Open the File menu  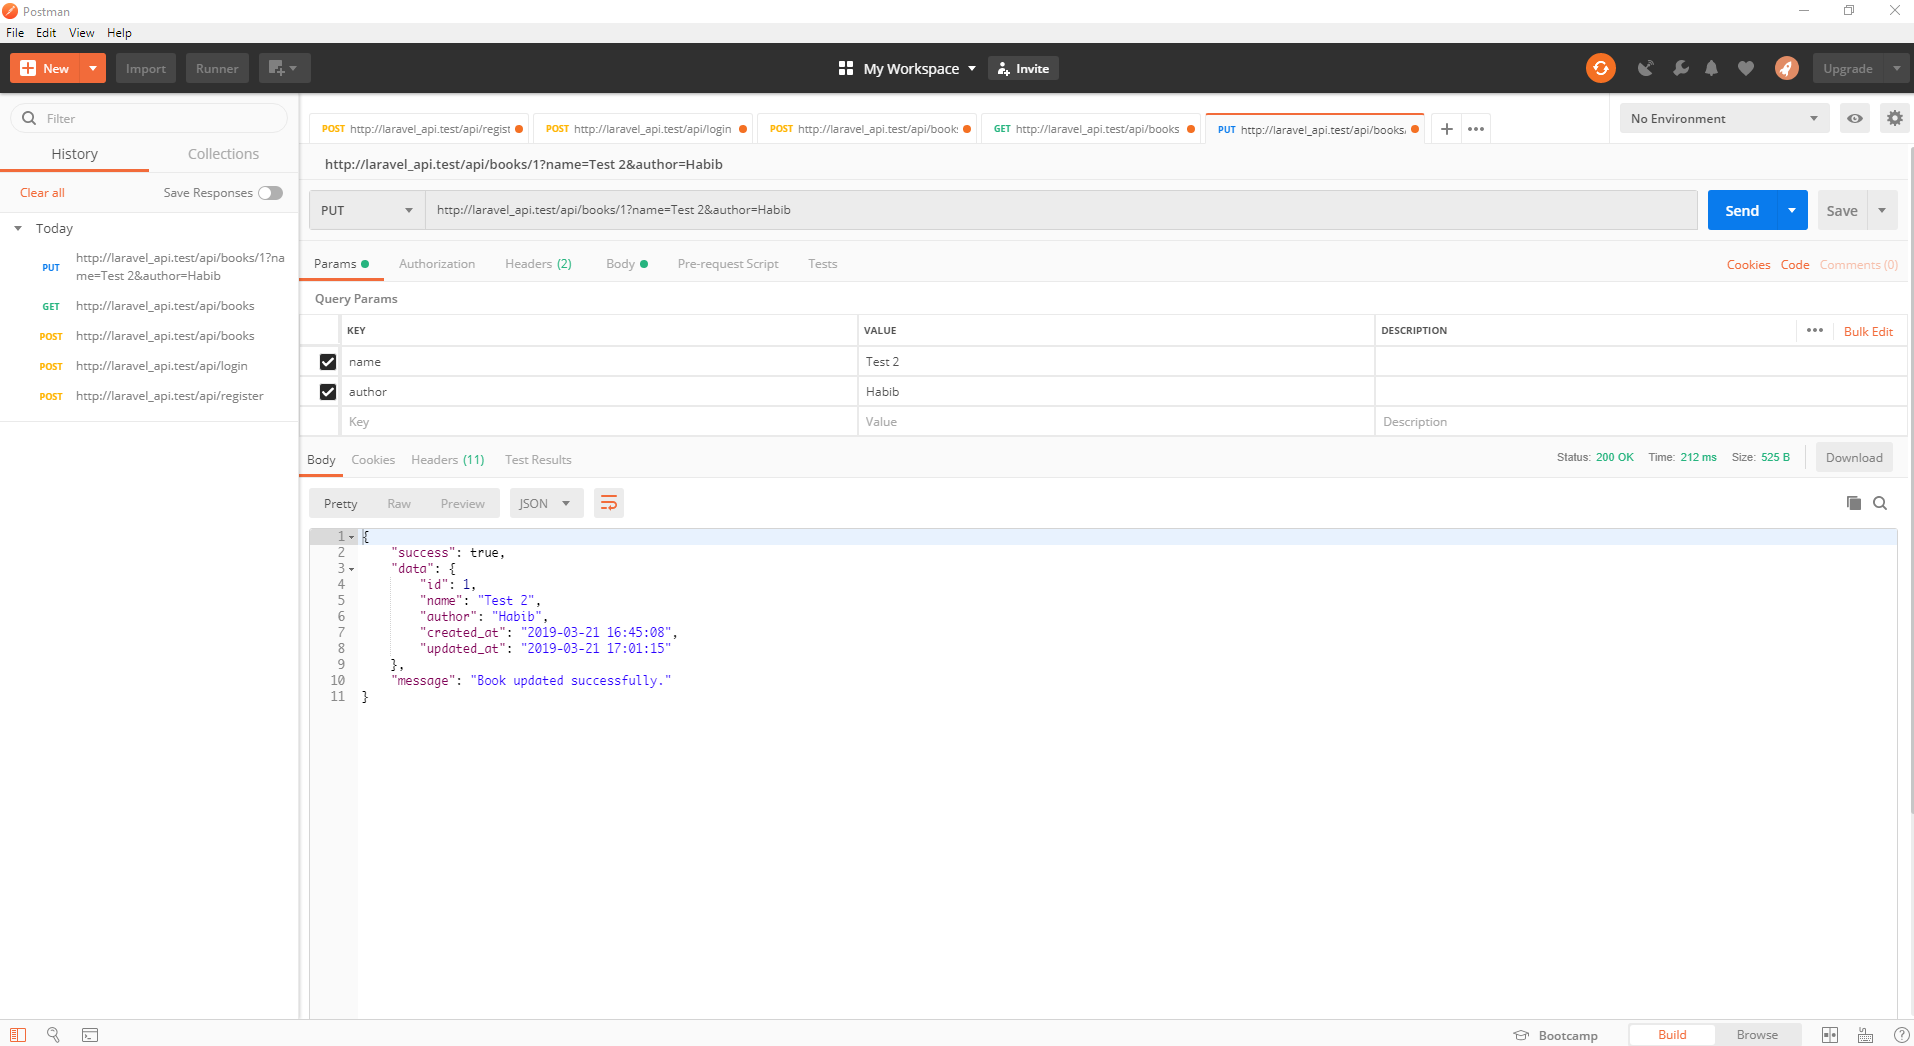pyautogui.click(x=15, y=33)
